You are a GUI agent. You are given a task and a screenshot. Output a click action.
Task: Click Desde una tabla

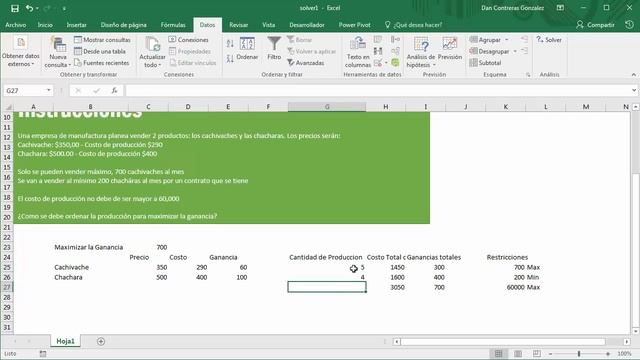100,51
